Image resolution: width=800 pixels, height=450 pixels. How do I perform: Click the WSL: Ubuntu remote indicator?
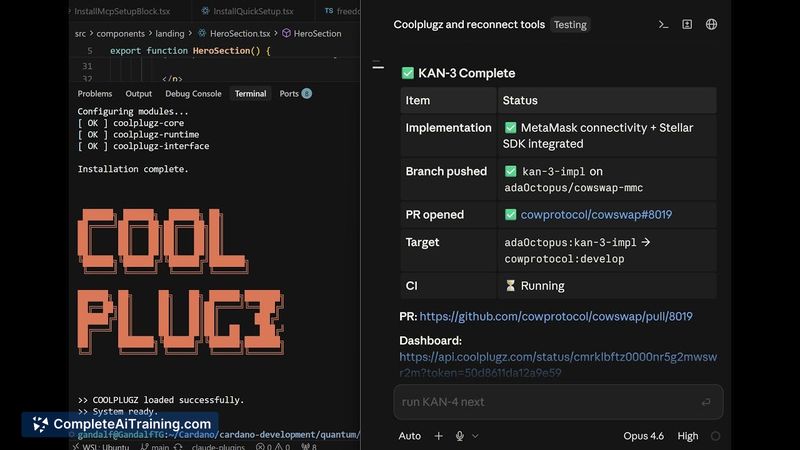click(101, 446)
